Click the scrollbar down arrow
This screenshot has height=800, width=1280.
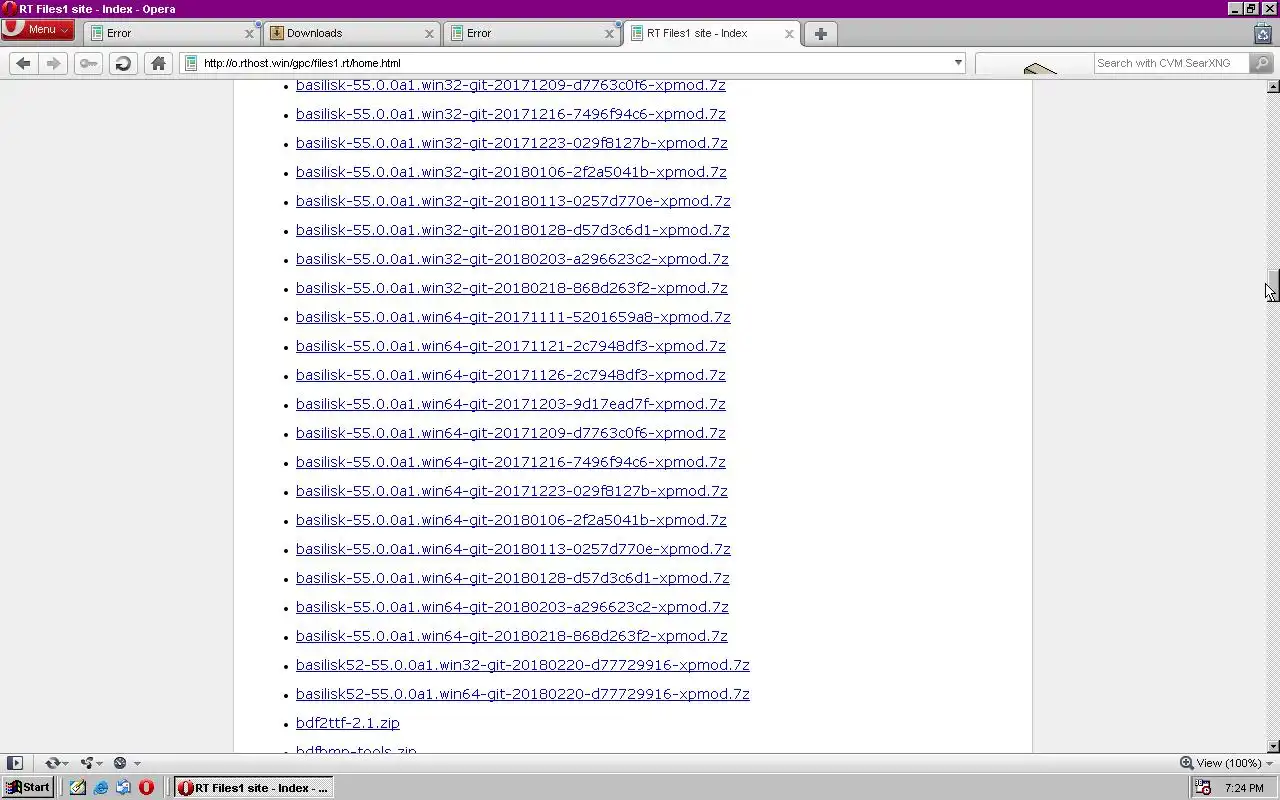pyautogui.click(x=1273, y=746)
